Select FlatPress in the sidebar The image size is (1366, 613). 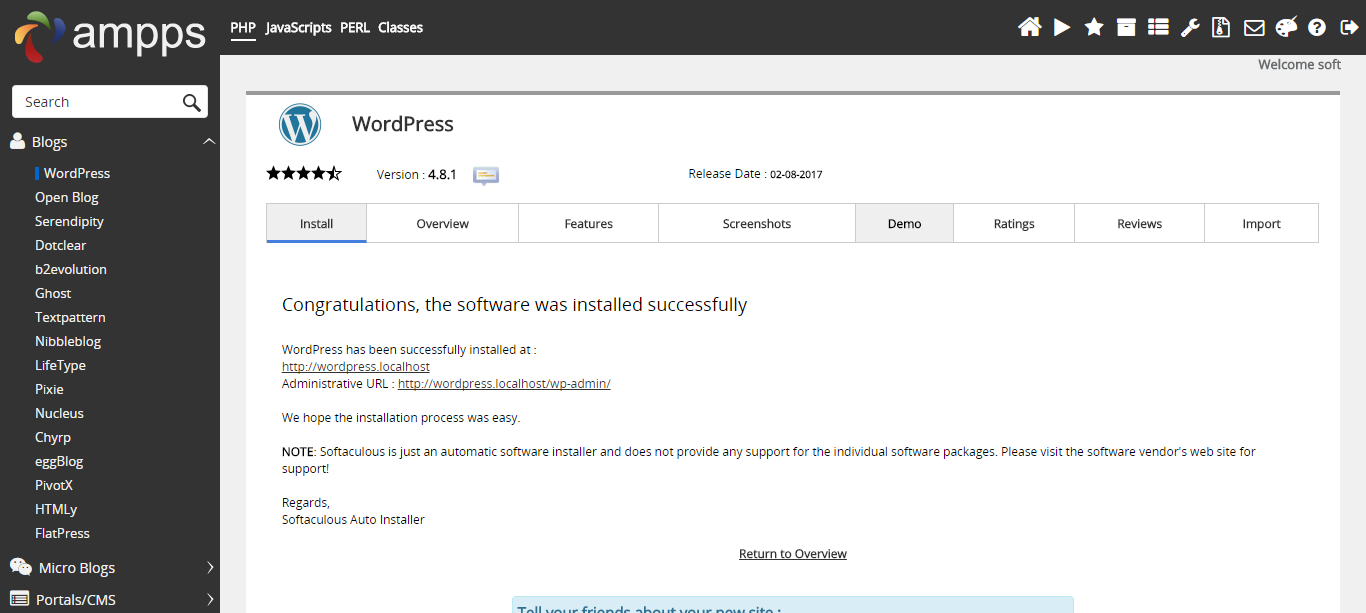[63, 533]
